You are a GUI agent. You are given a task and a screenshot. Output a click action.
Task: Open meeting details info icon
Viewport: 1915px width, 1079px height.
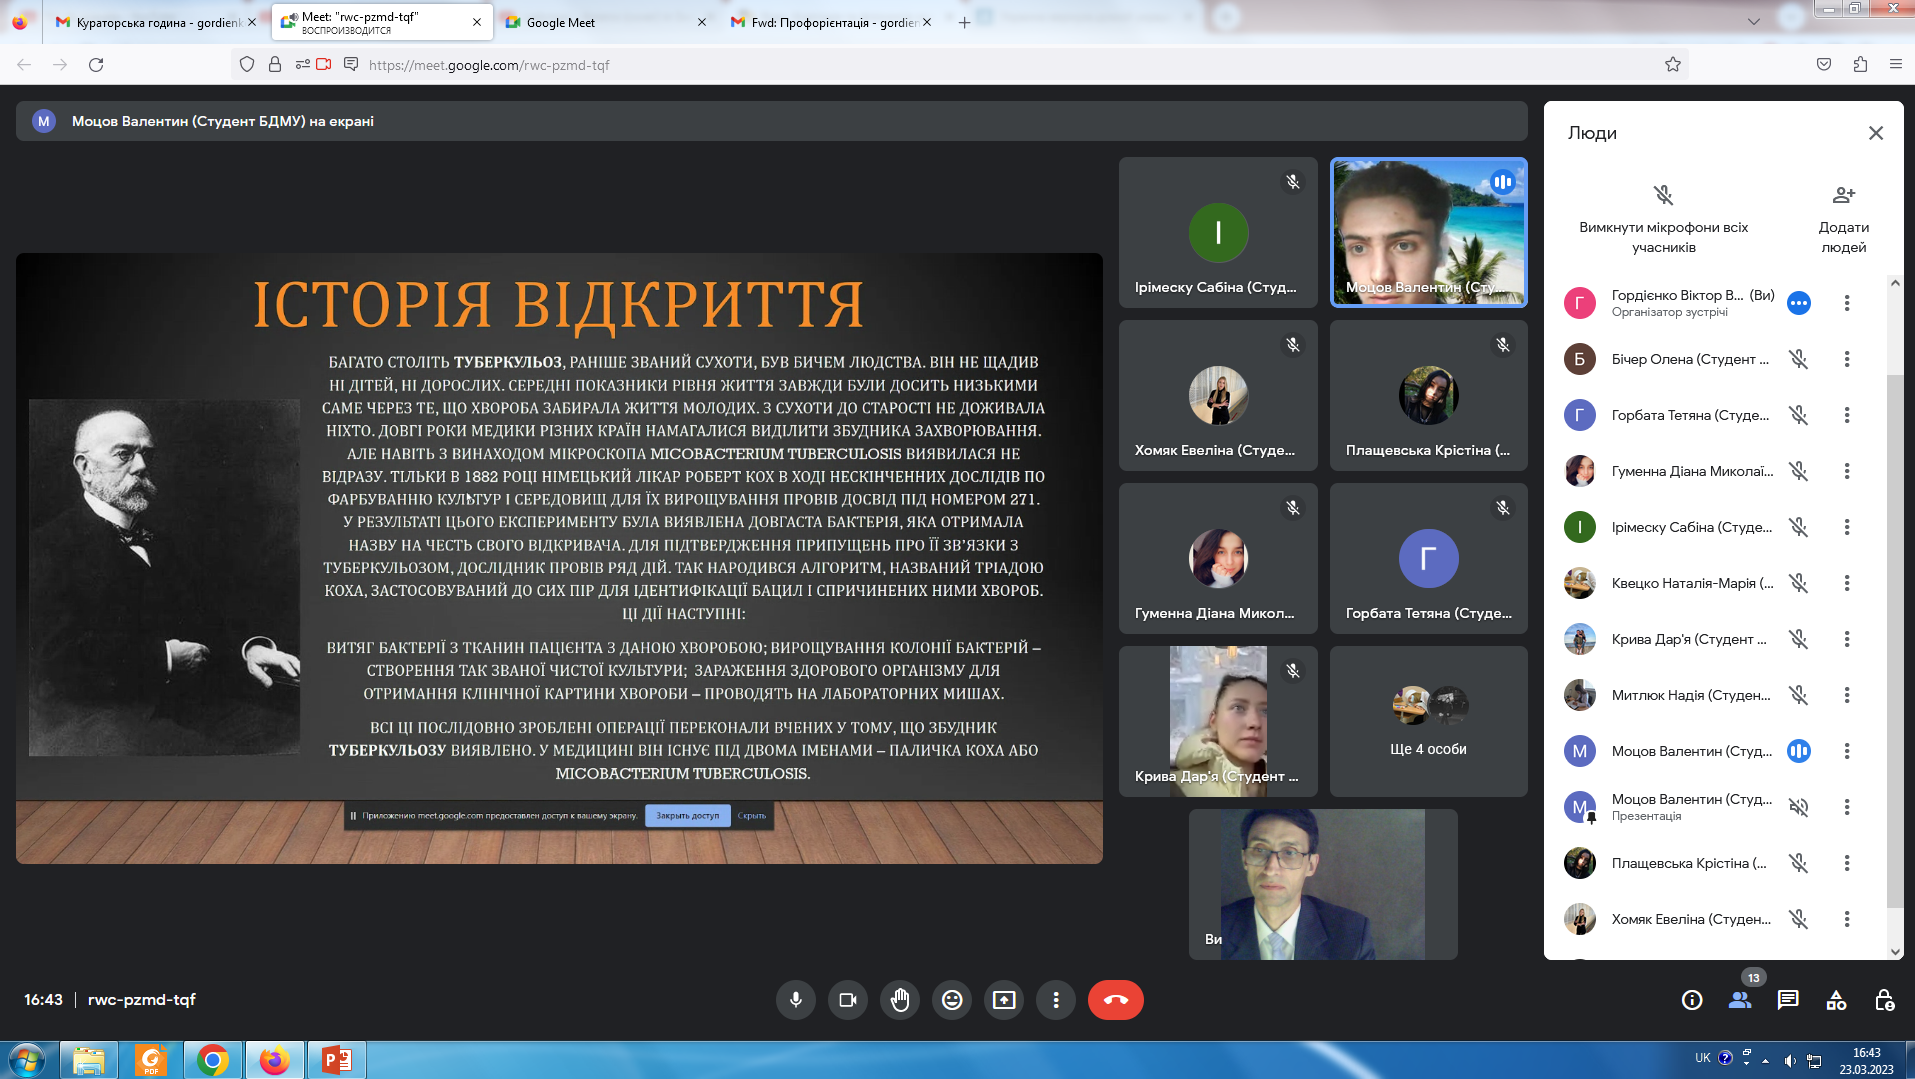[1692, 1000]
